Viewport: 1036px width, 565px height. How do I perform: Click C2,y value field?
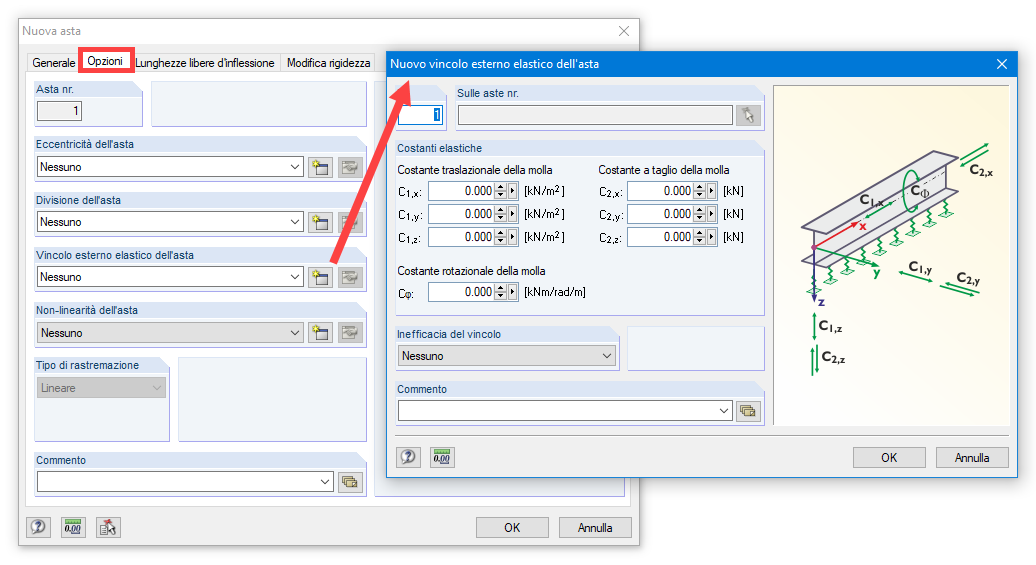point(660,214)
